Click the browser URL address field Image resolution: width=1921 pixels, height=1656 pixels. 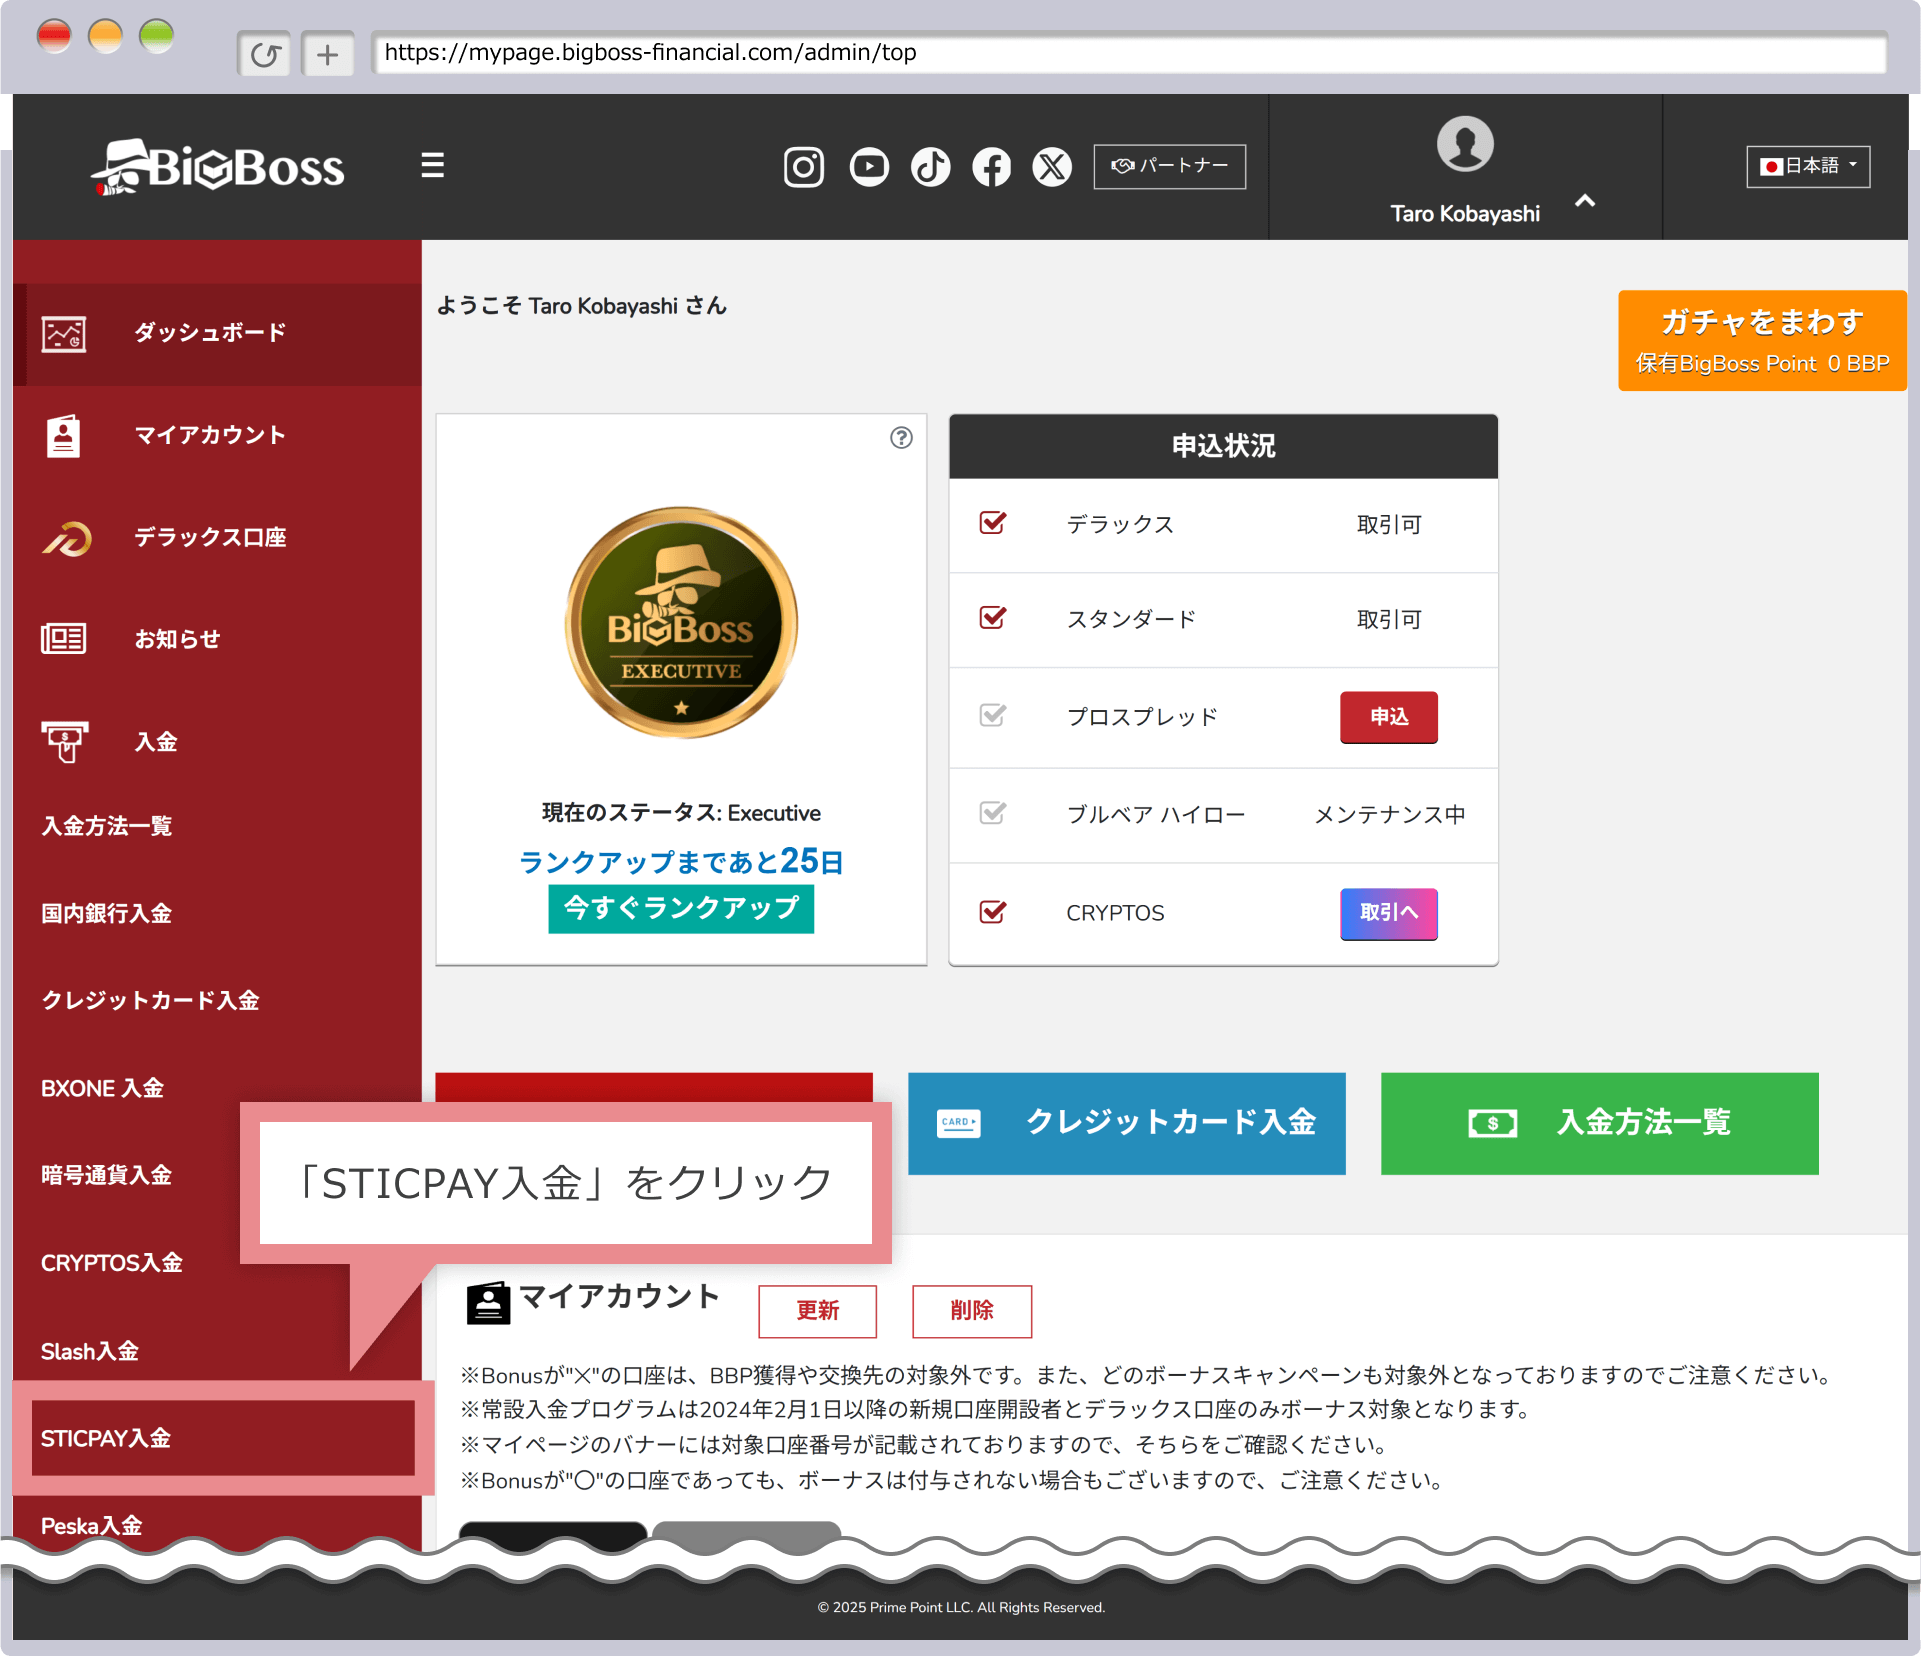tap(1128, 53)
